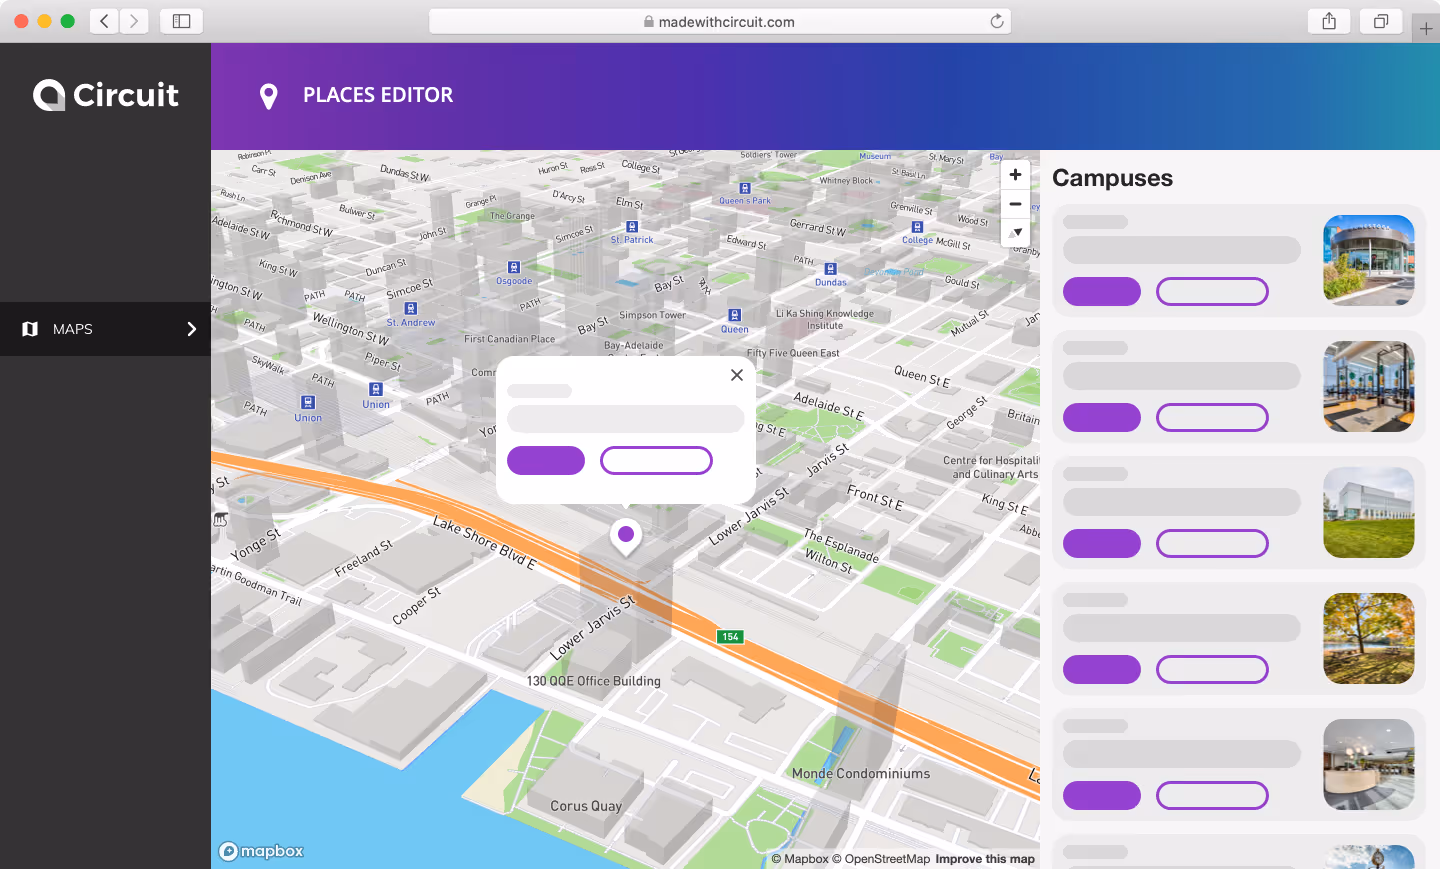This screenshot has width=1440, height=869.
Task: Click filled purple button in fifth campus card
Action: [1102, 795]
